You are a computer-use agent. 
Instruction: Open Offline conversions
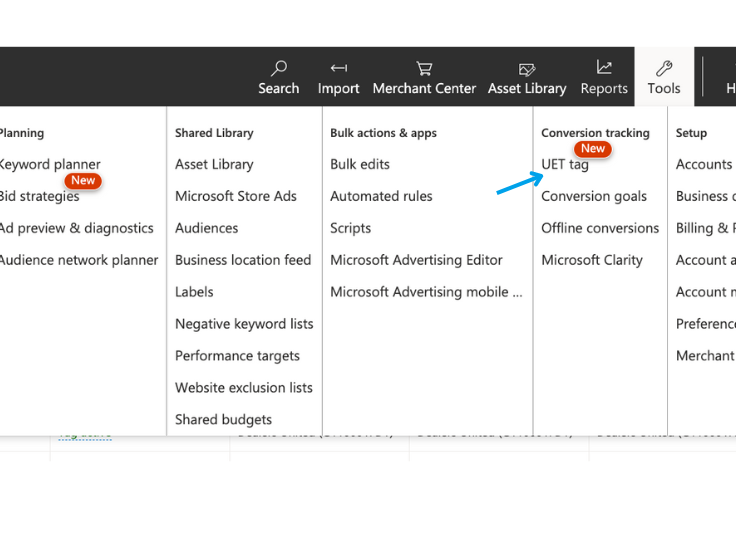tap(600, 228)
